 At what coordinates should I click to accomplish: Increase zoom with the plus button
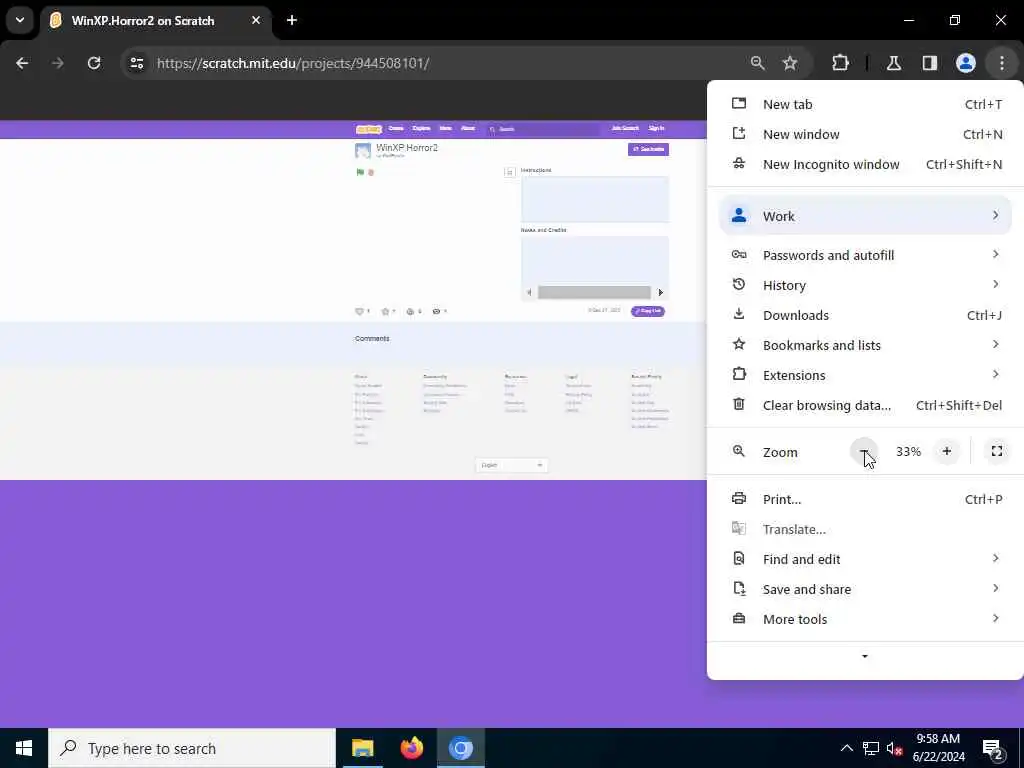coord(946,451)
